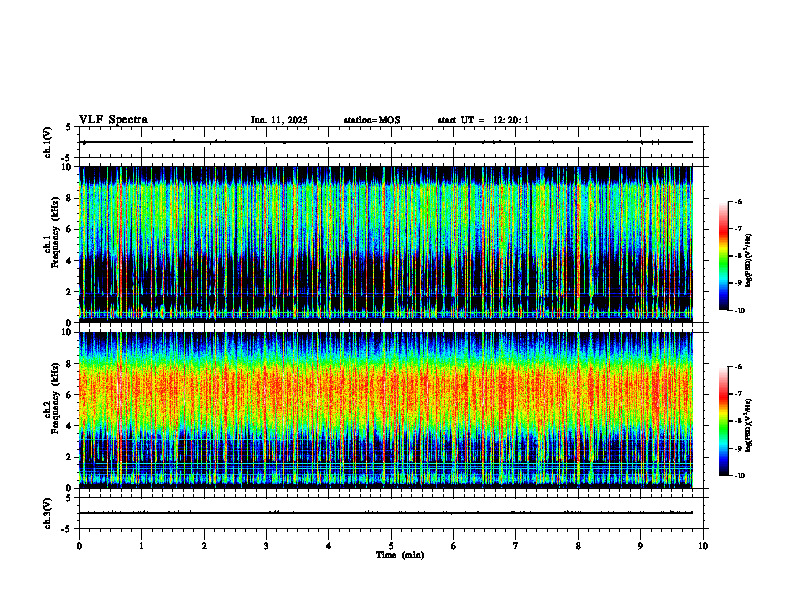Click time axis tick label "0"
This screenshot has width=792, height=612.
click(x=79, y=546)
